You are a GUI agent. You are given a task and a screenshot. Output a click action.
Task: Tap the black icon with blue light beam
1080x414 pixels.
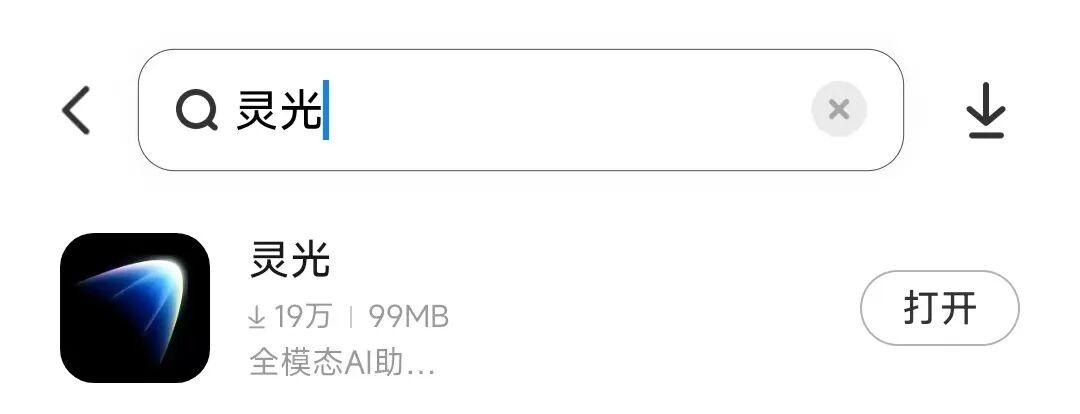(x=135, y=308)
